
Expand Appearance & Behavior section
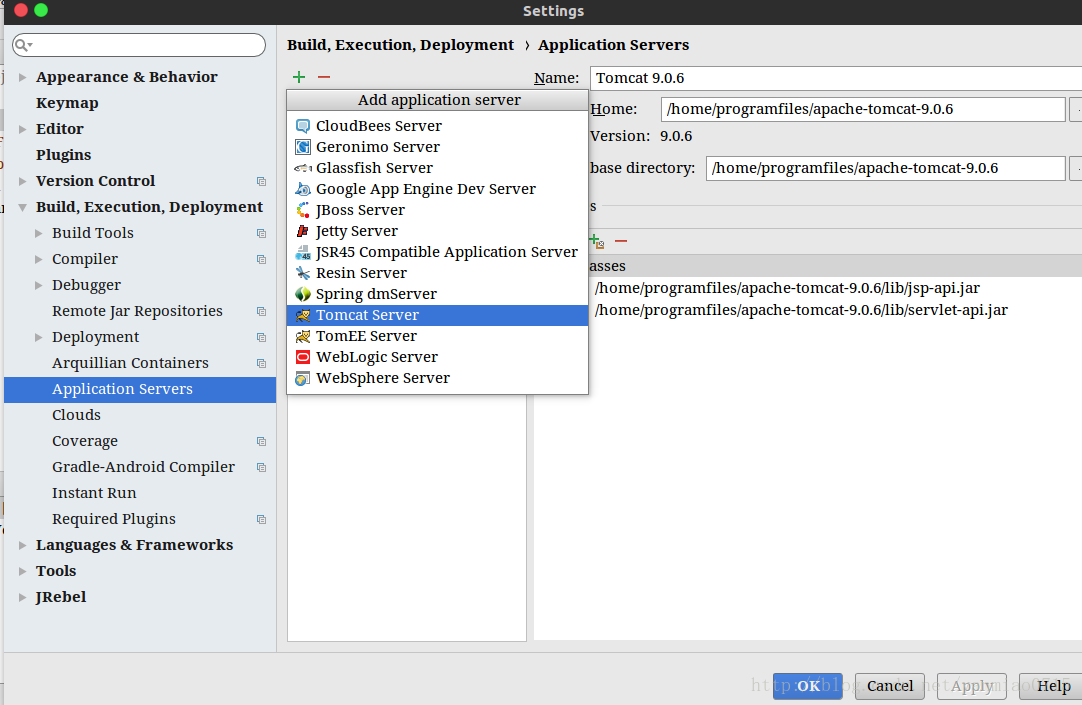click(23, 77)
